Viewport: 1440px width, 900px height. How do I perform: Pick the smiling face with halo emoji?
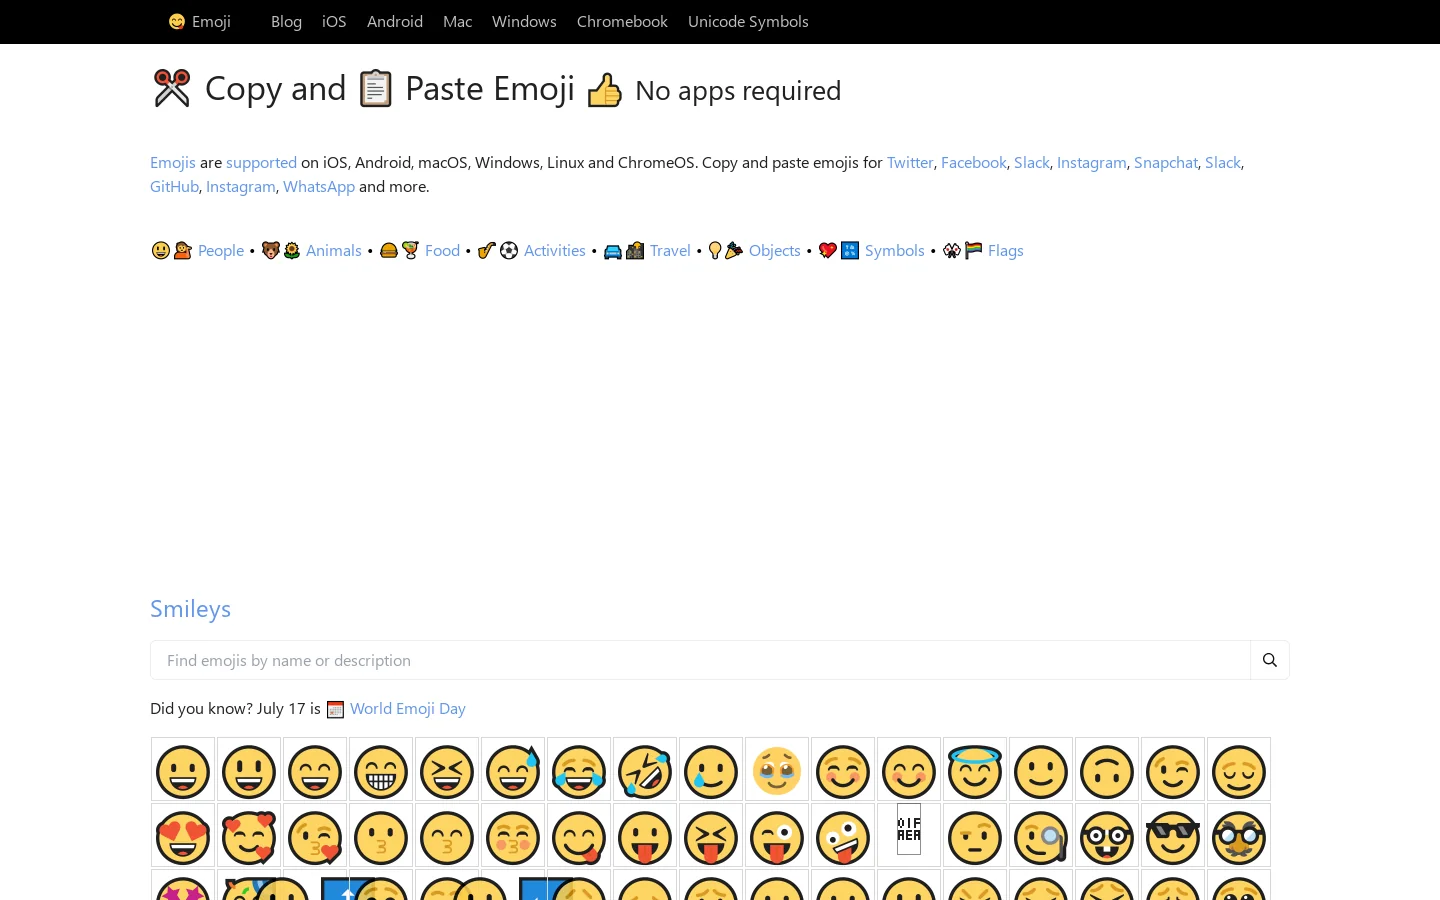pyautogui.click(x=975, y=770)
